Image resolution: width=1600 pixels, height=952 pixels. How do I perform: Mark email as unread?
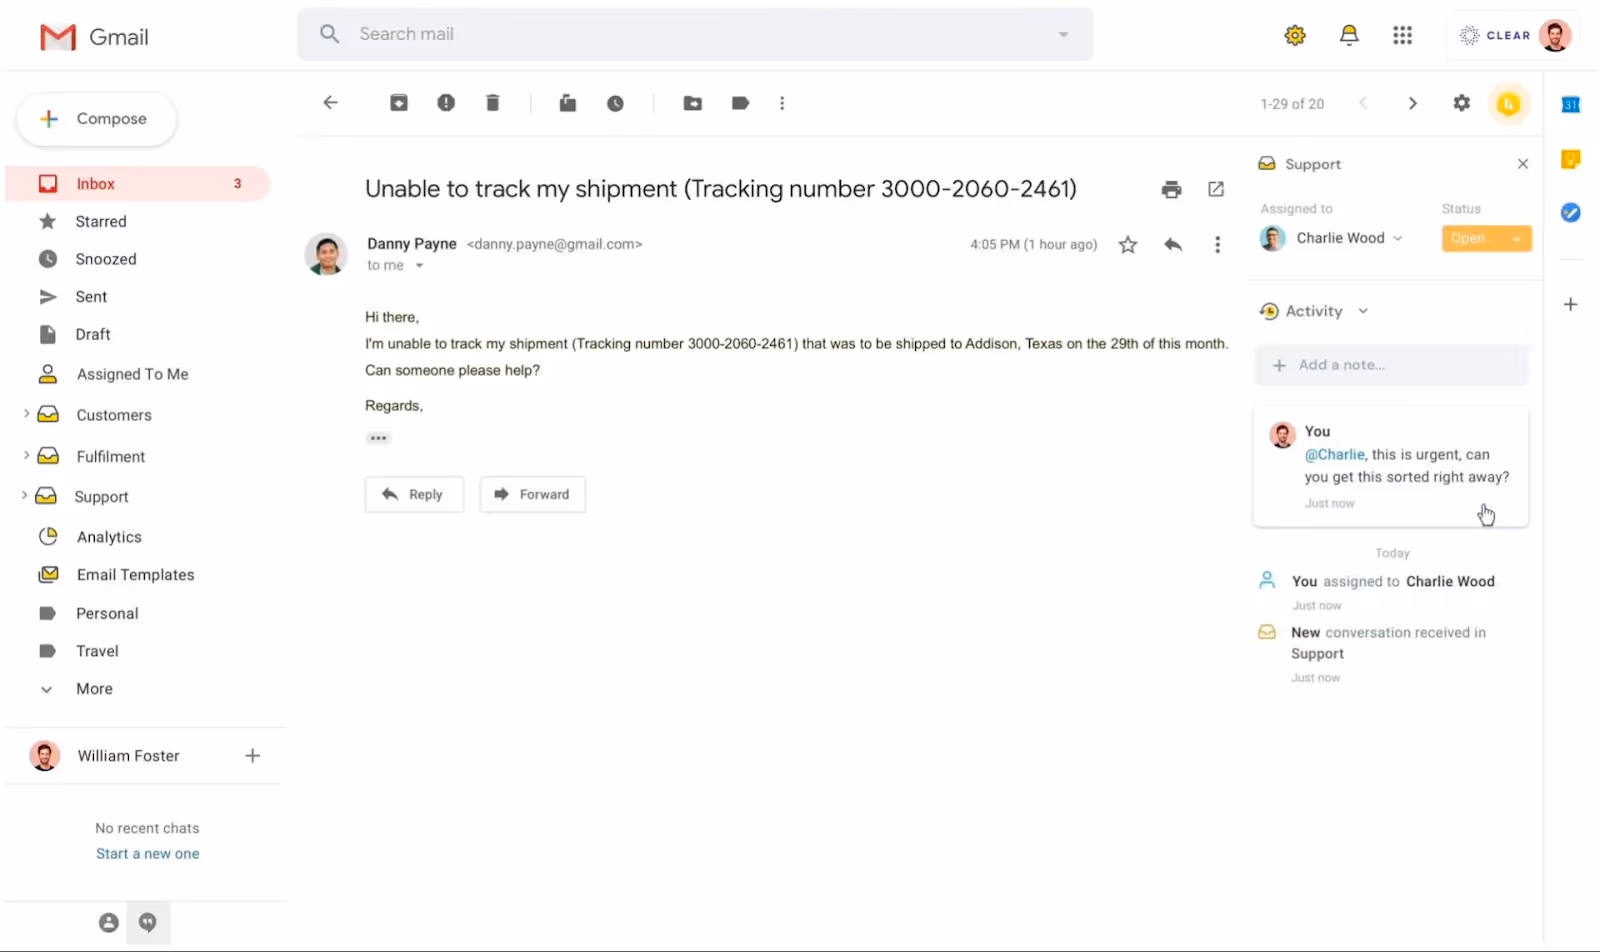568,103
